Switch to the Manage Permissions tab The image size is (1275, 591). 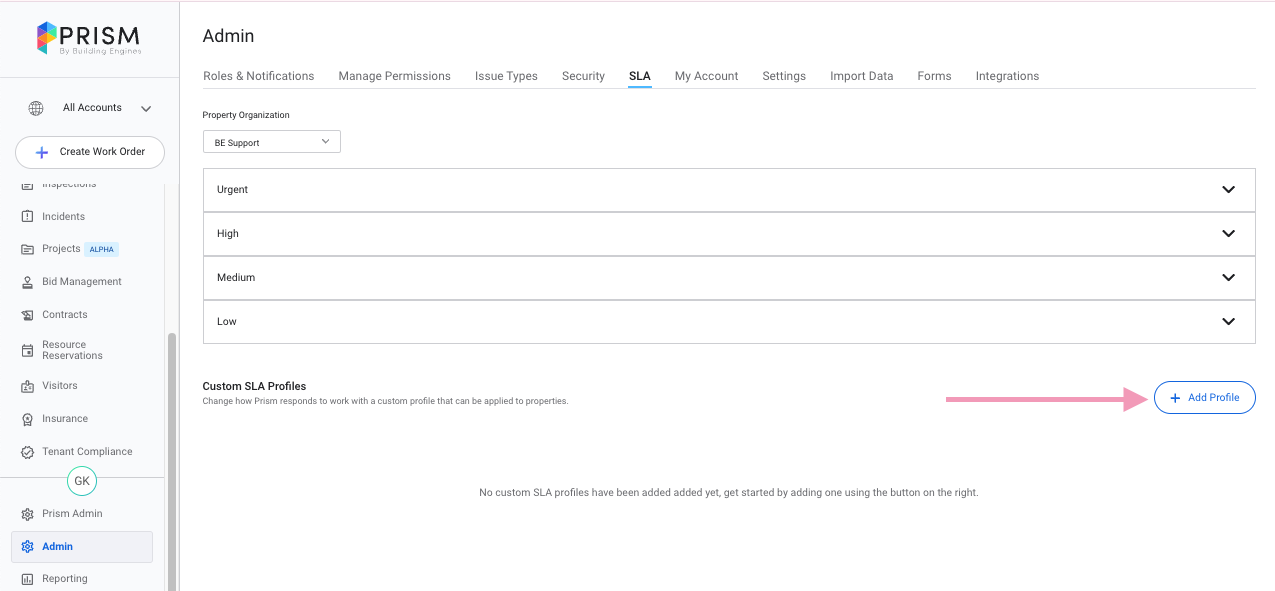point(394,76)
